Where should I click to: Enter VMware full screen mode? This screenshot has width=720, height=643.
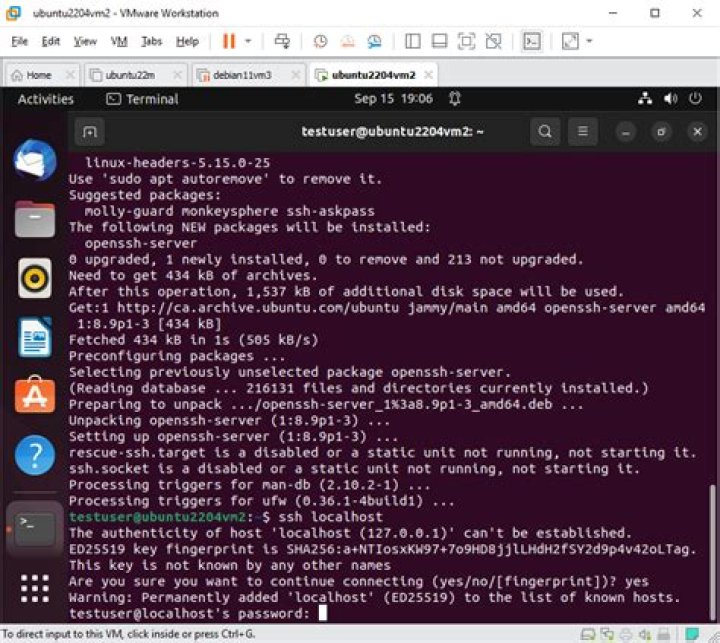466,41
